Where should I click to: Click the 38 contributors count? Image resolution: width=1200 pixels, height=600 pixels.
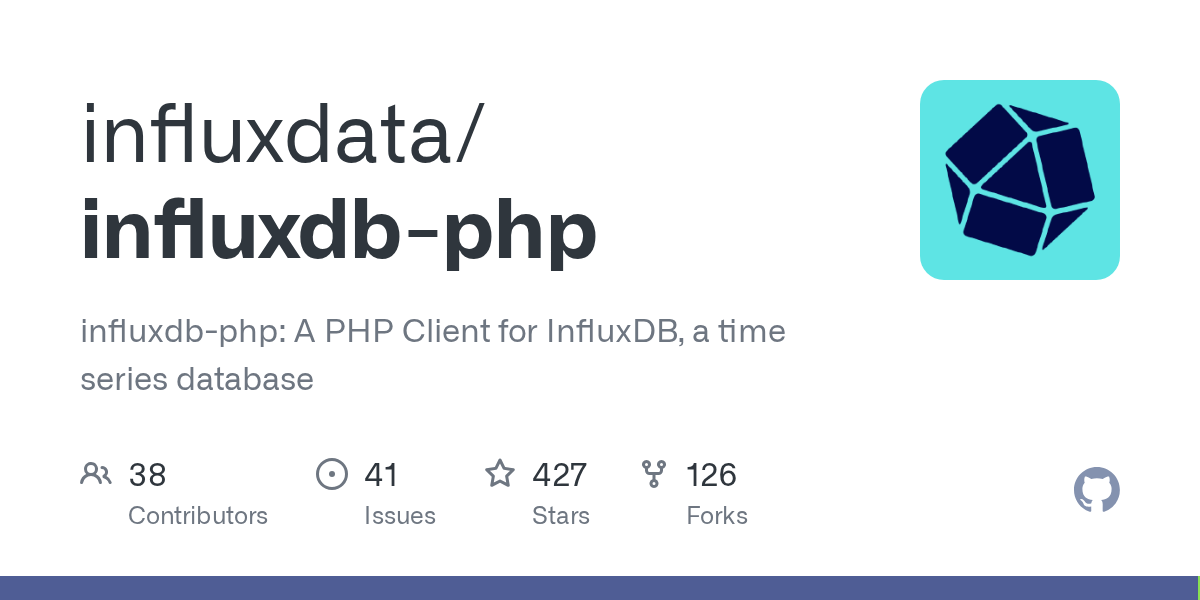pyautogui.click(x=147, y=475)
